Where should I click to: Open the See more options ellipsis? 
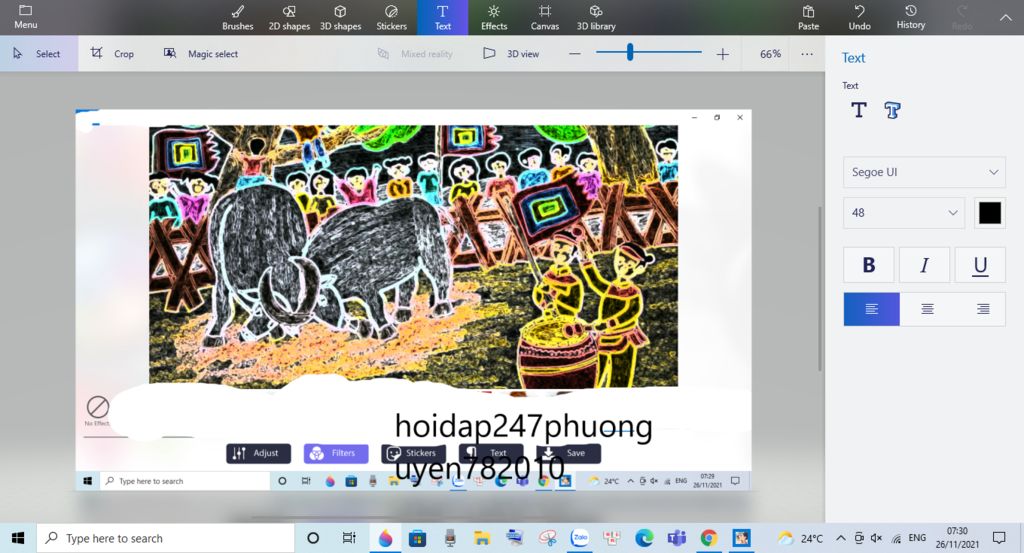click(807, 54)
